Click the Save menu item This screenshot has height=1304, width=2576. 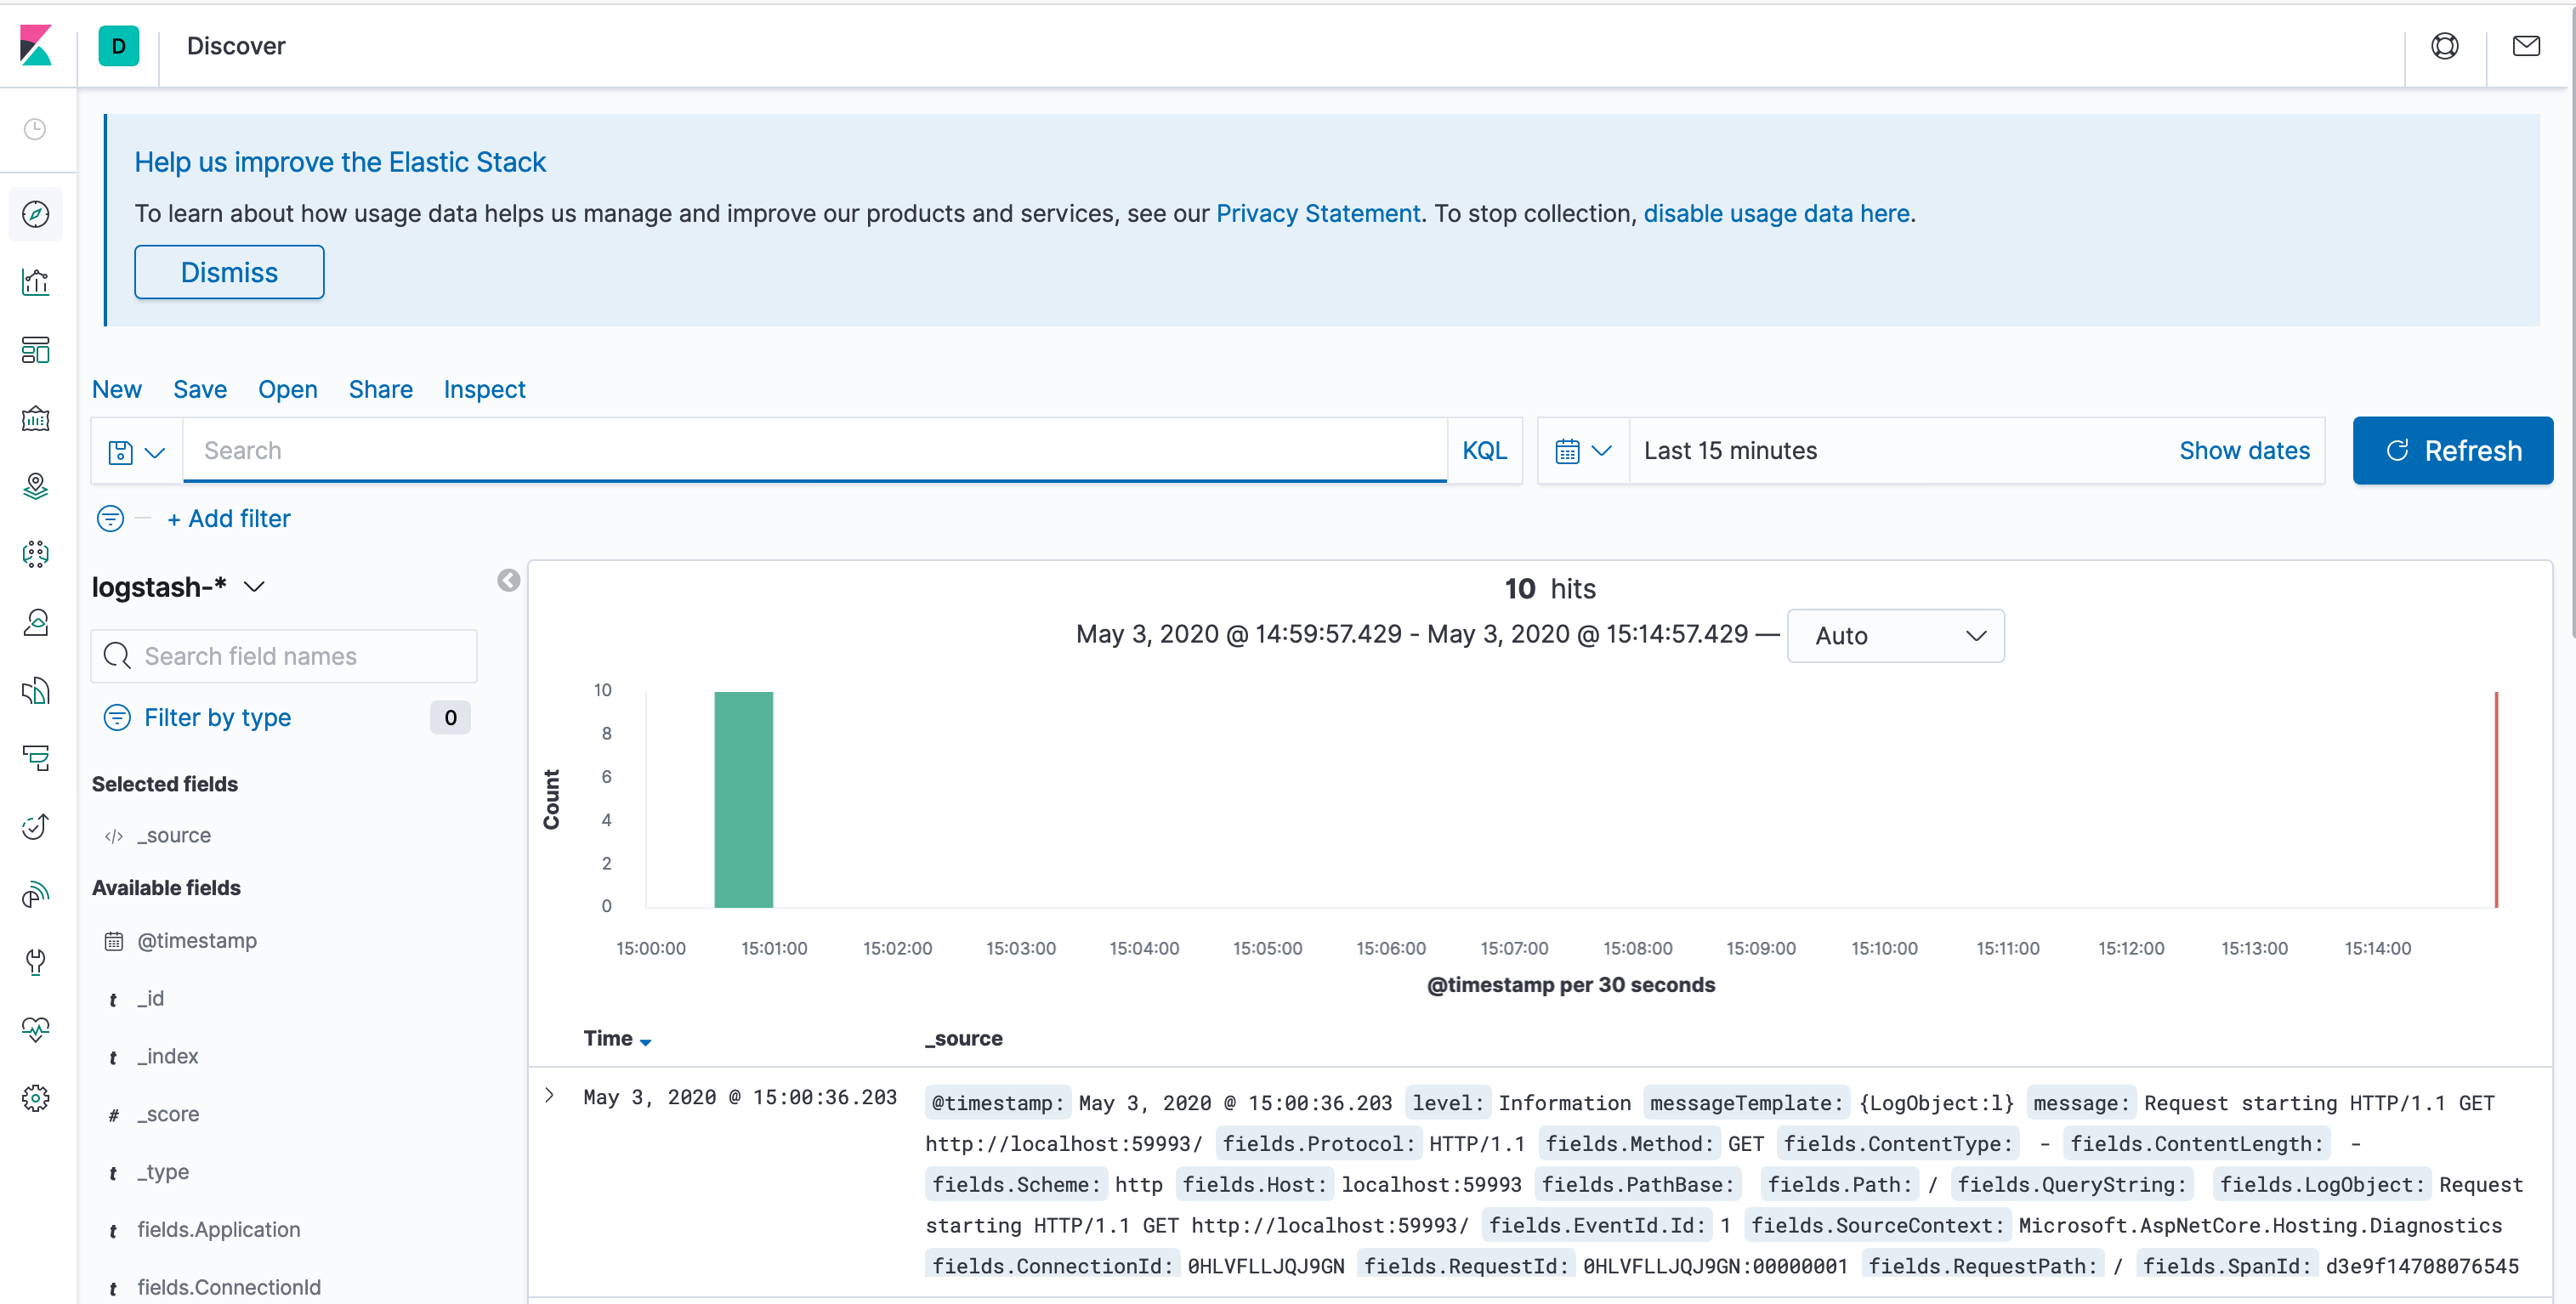200,389
